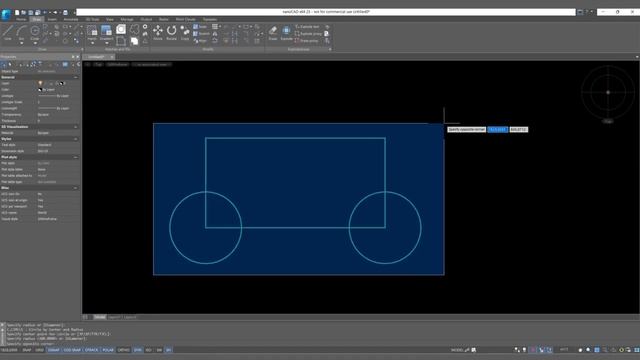Viewport: 640px width, 360px height.
Task: Open the Output ribbon tab
Action: coord(146,19)
